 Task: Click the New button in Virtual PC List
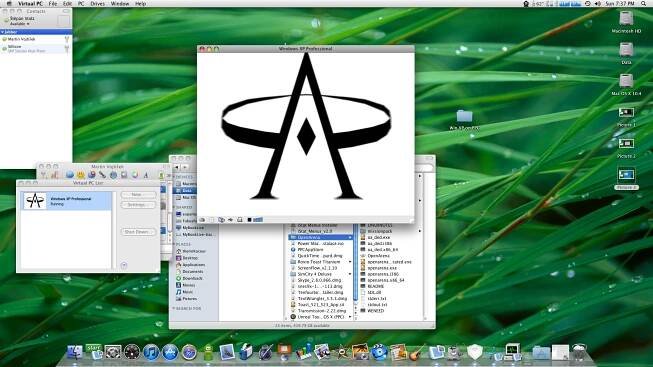coord(138,195)
